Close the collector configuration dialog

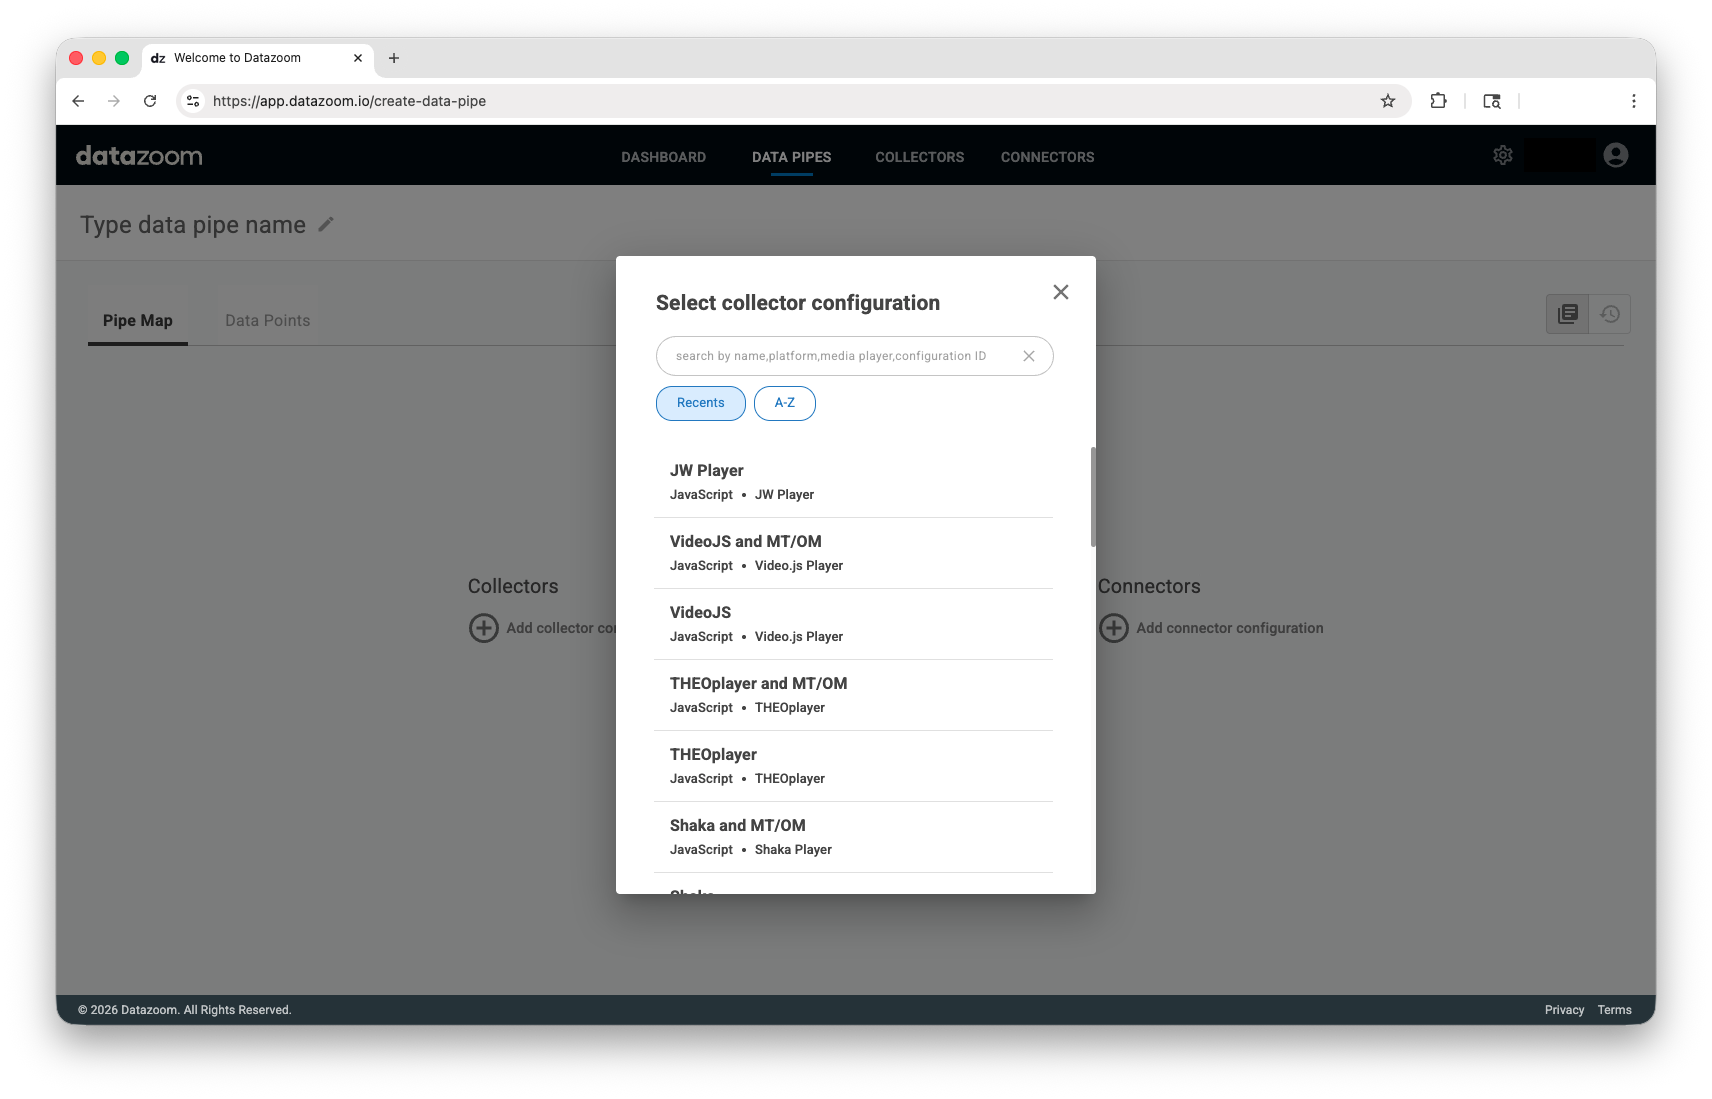pos(1061,292)
